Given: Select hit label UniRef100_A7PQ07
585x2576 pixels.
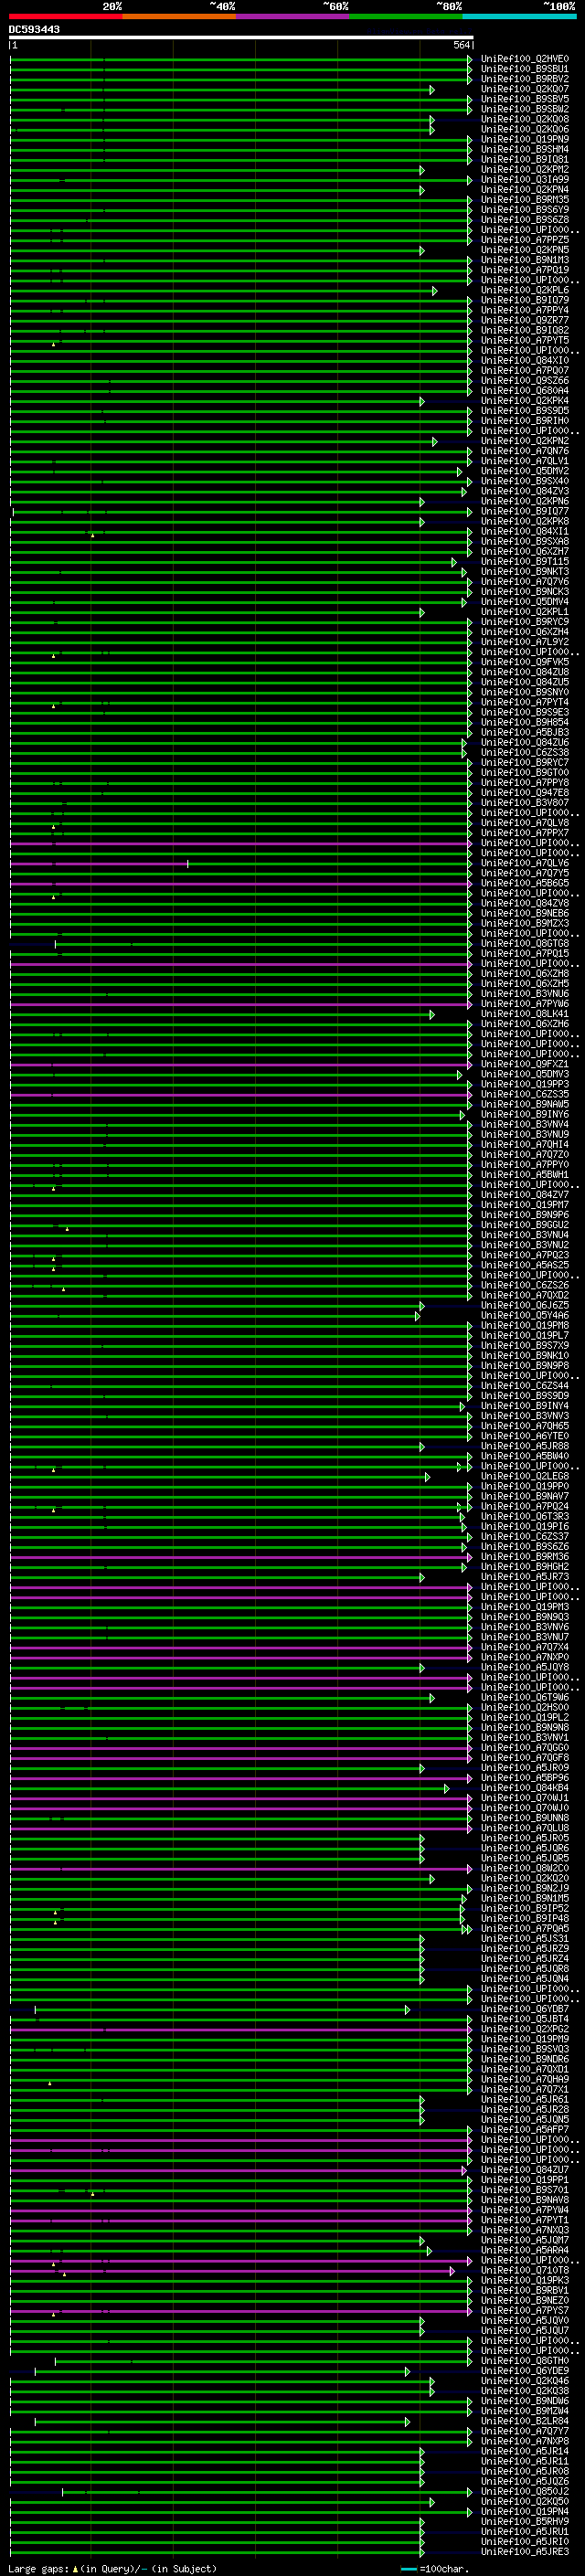Looking at the screenshot, I should (525, 371).
